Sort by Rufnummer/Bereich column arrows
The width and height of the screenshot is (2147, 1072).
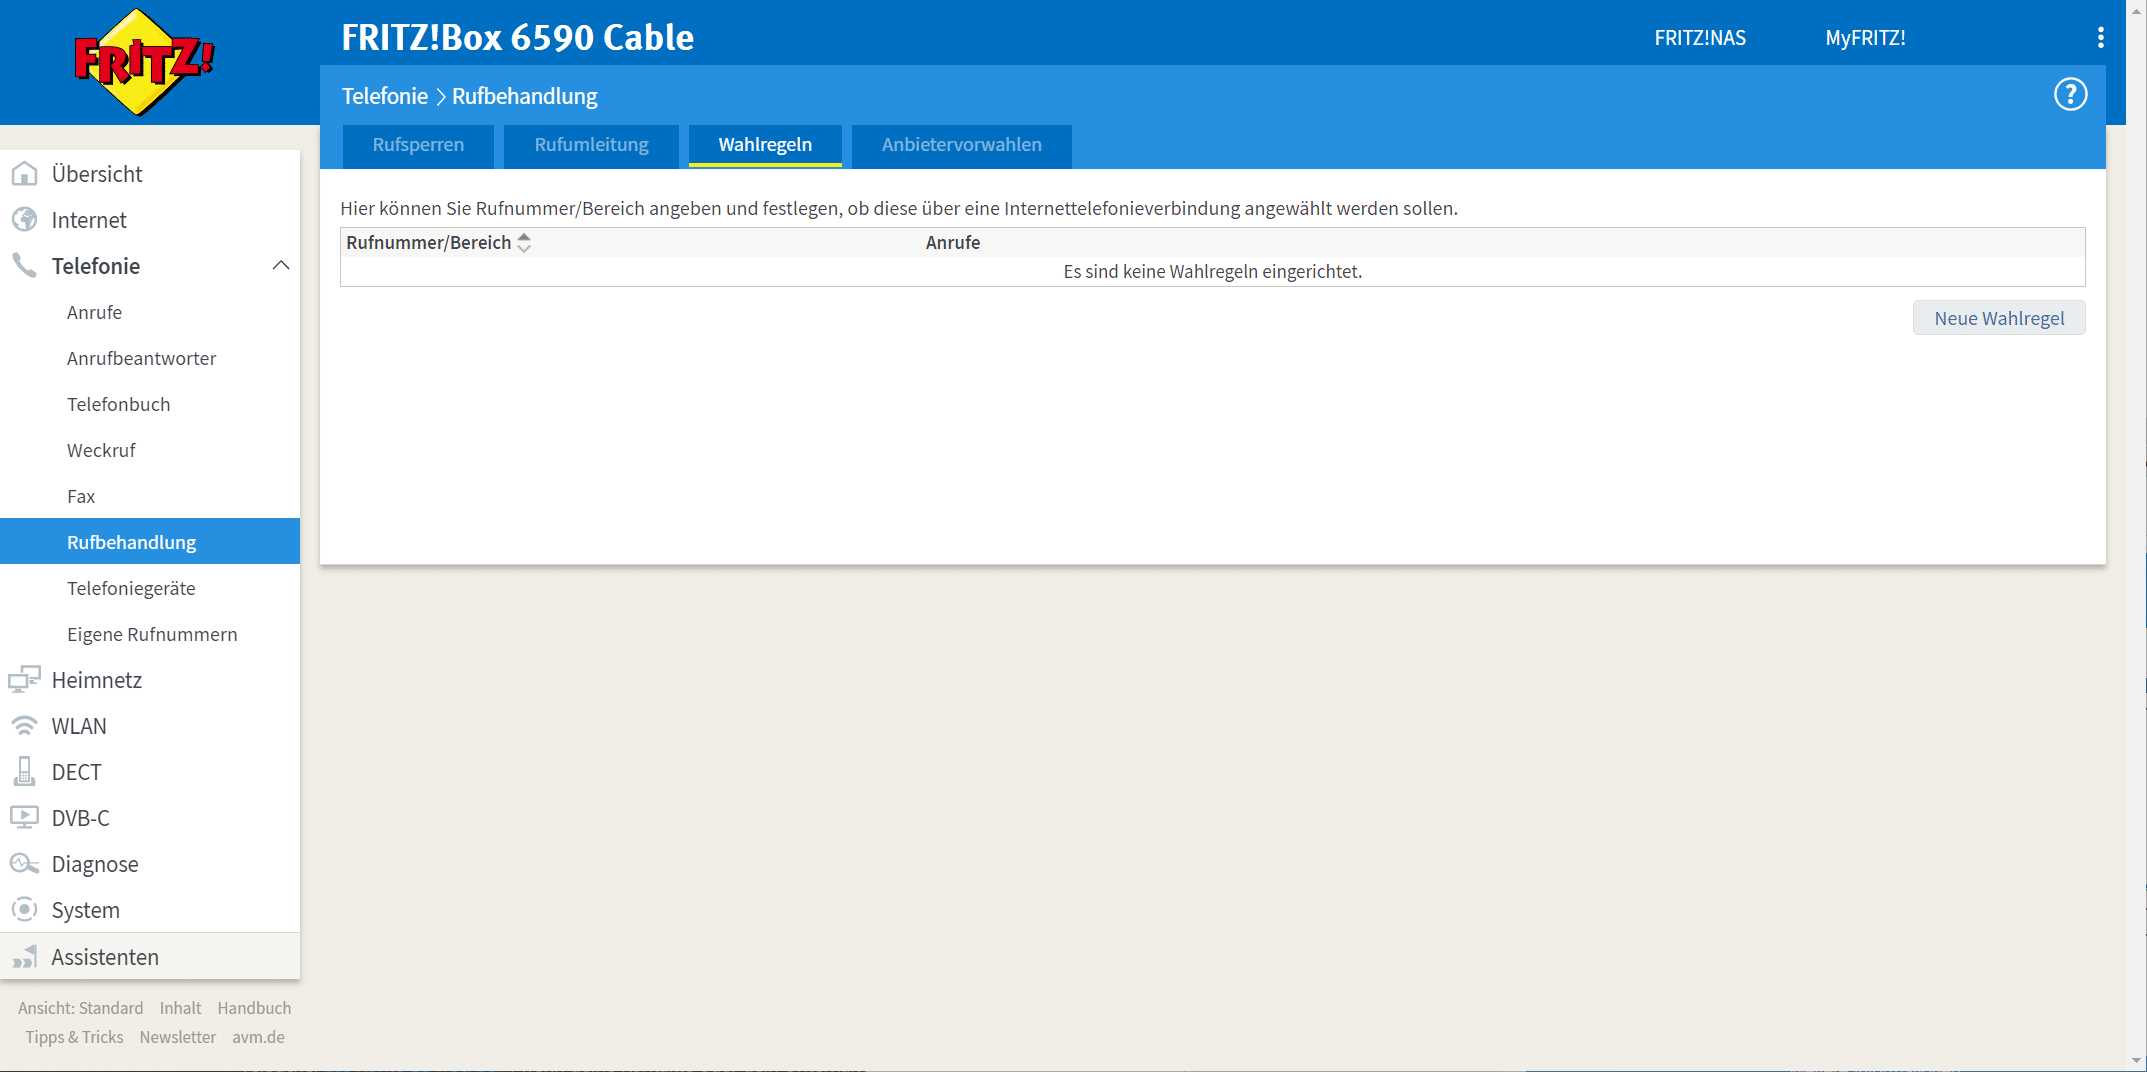(x=524, y=243)
